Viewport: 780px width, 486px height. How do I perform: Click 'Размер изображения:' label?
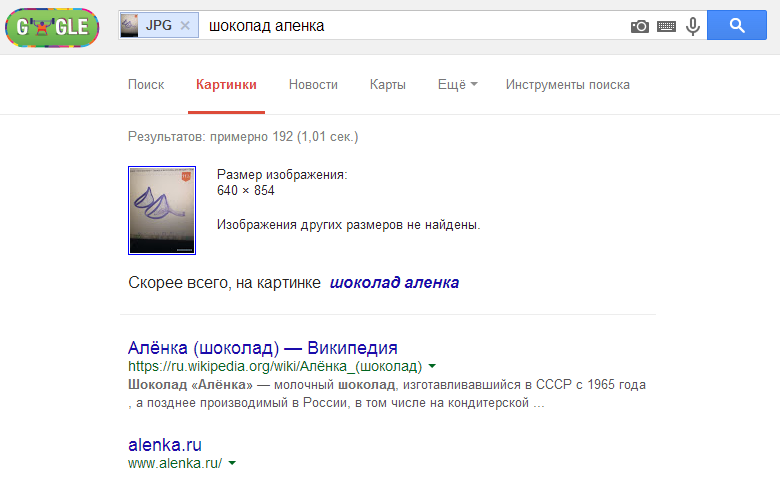282,175
